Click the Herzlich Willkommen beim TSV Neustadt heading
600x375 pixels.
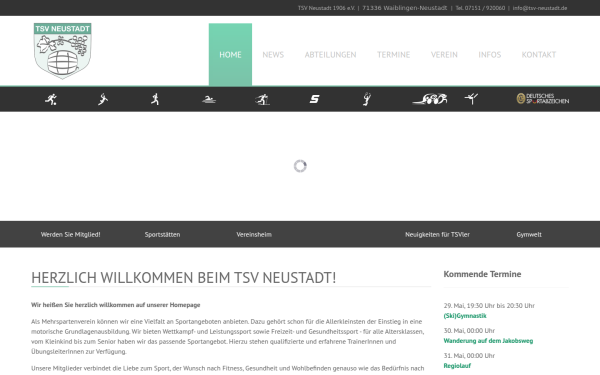184,277
